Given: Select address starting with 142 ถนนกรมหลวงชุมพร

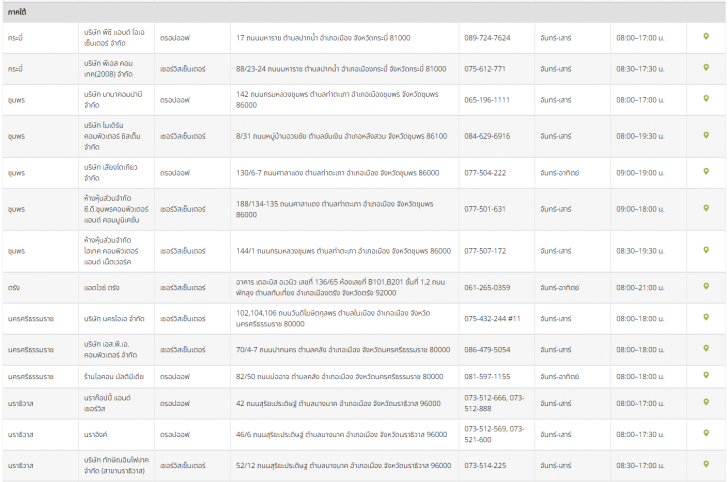Looking at the screenshot, I should (337, 100).
